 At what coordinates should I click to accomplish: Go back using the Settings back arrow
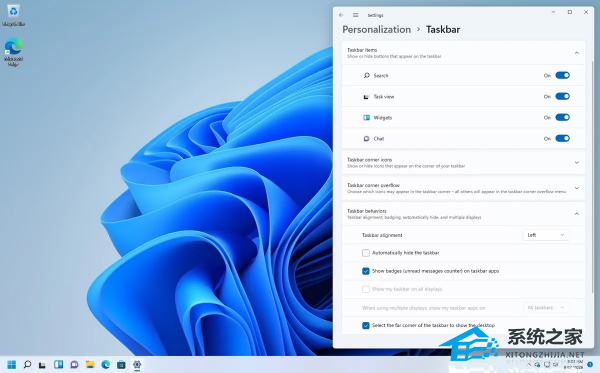(x=341, y=15)
